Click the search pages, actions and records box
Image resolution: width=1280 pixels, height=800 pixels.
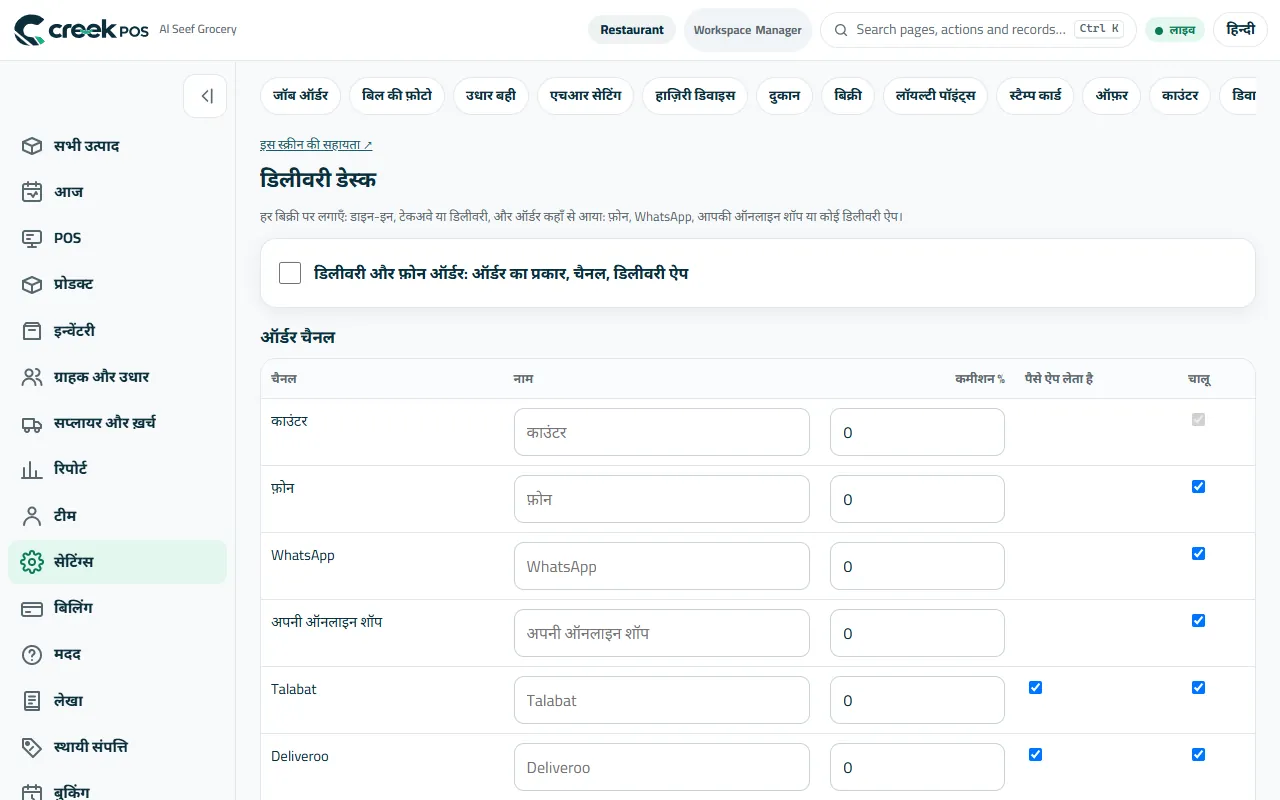coord(978,30)
